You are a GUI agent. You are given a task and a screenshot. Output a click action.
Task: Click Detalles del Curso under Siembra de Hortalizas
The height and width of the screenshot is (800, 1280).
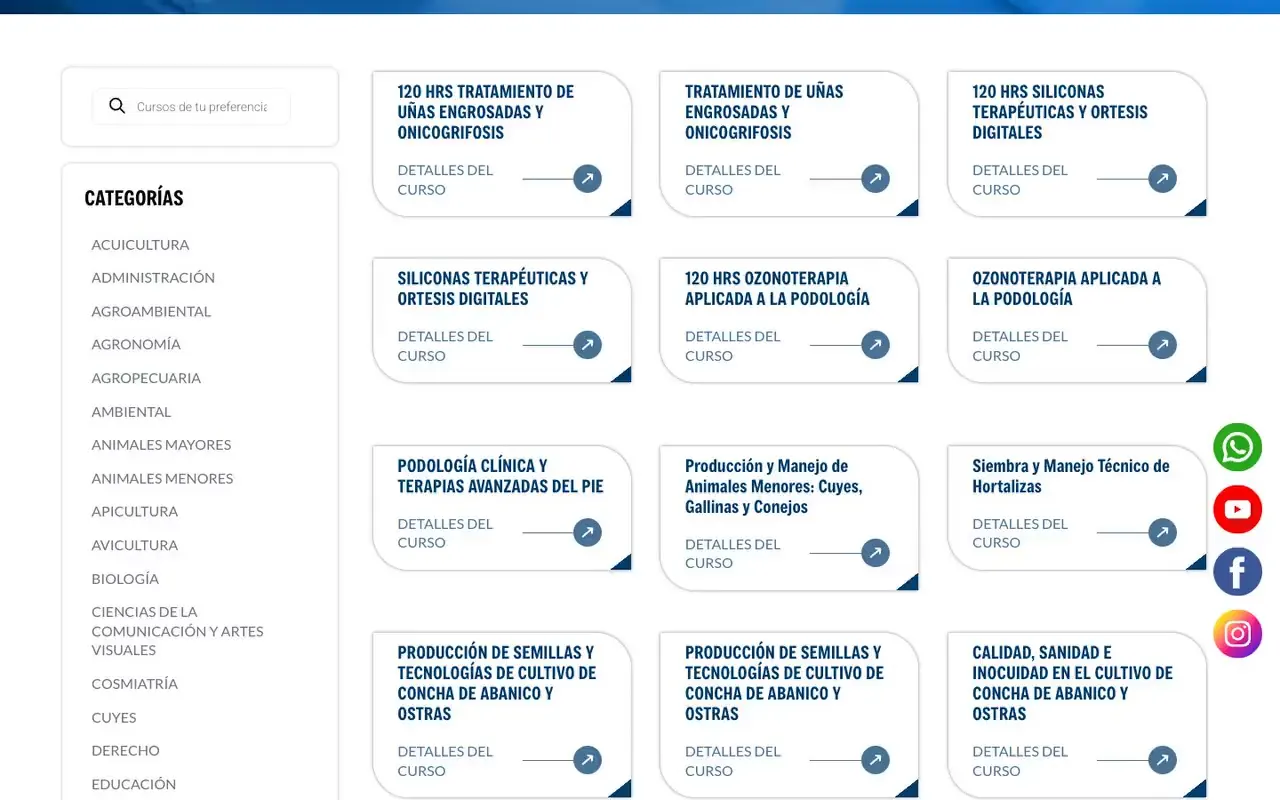click(x=1020, y=533)
